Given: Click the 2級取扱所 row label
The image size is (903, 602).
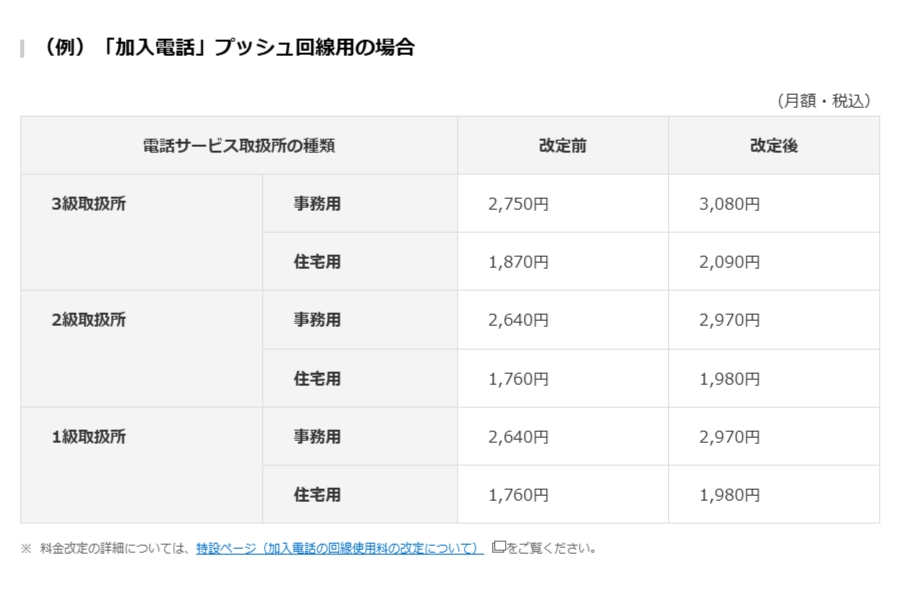Looking at the screenshot, I should point(89,320).
